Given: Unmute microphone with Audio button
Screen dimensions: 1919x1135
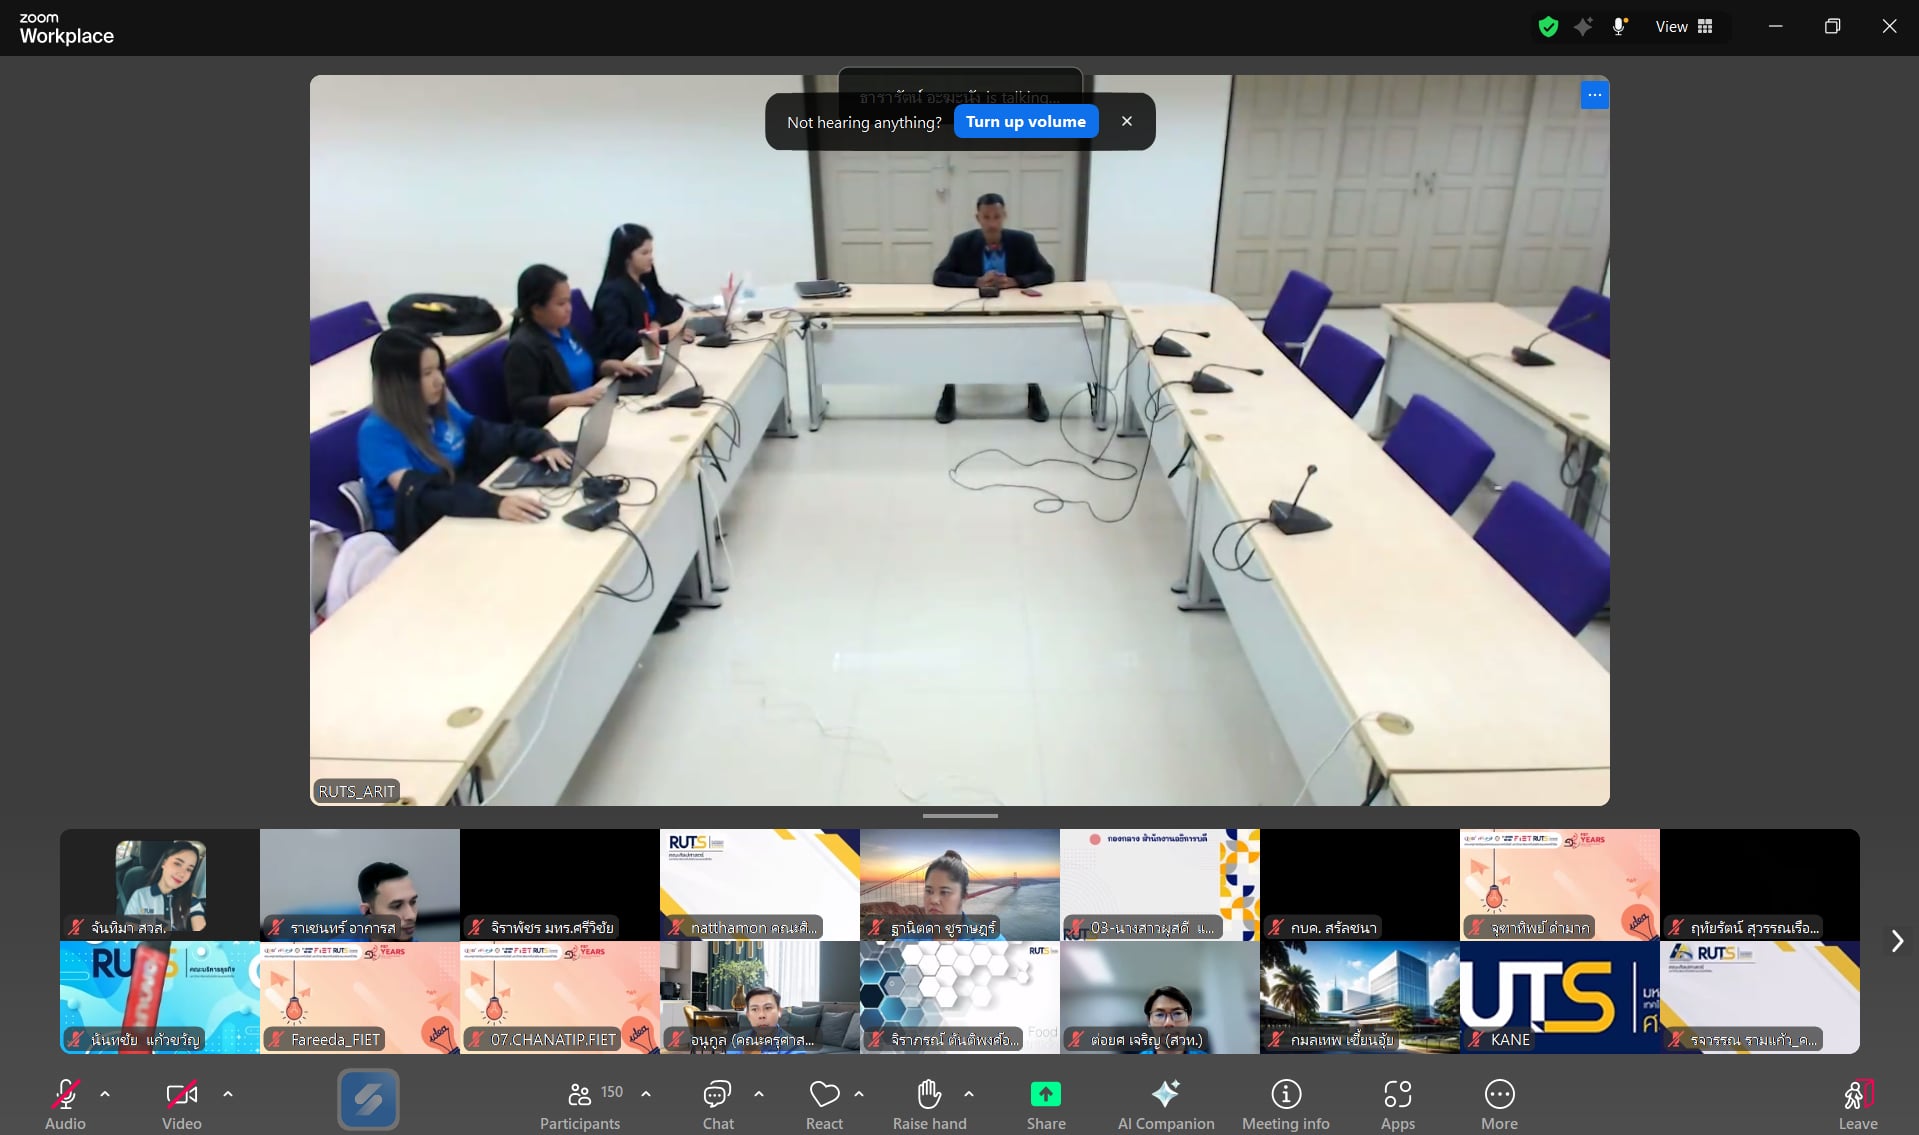Looking at the screenshot, I should 65,1101.
